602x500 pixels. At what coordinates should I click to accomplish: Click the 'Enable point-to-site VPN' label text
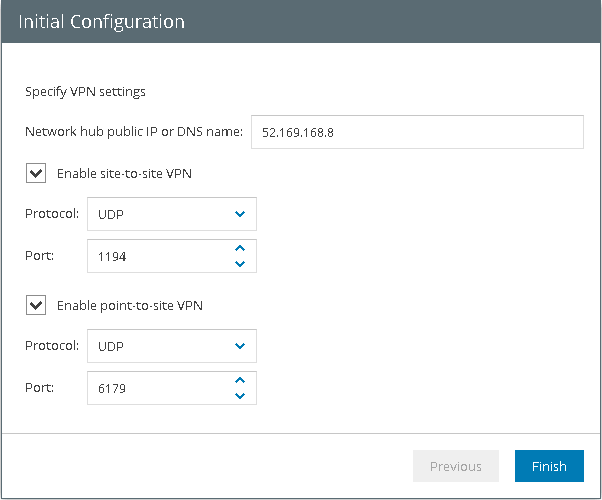point(130,305)
